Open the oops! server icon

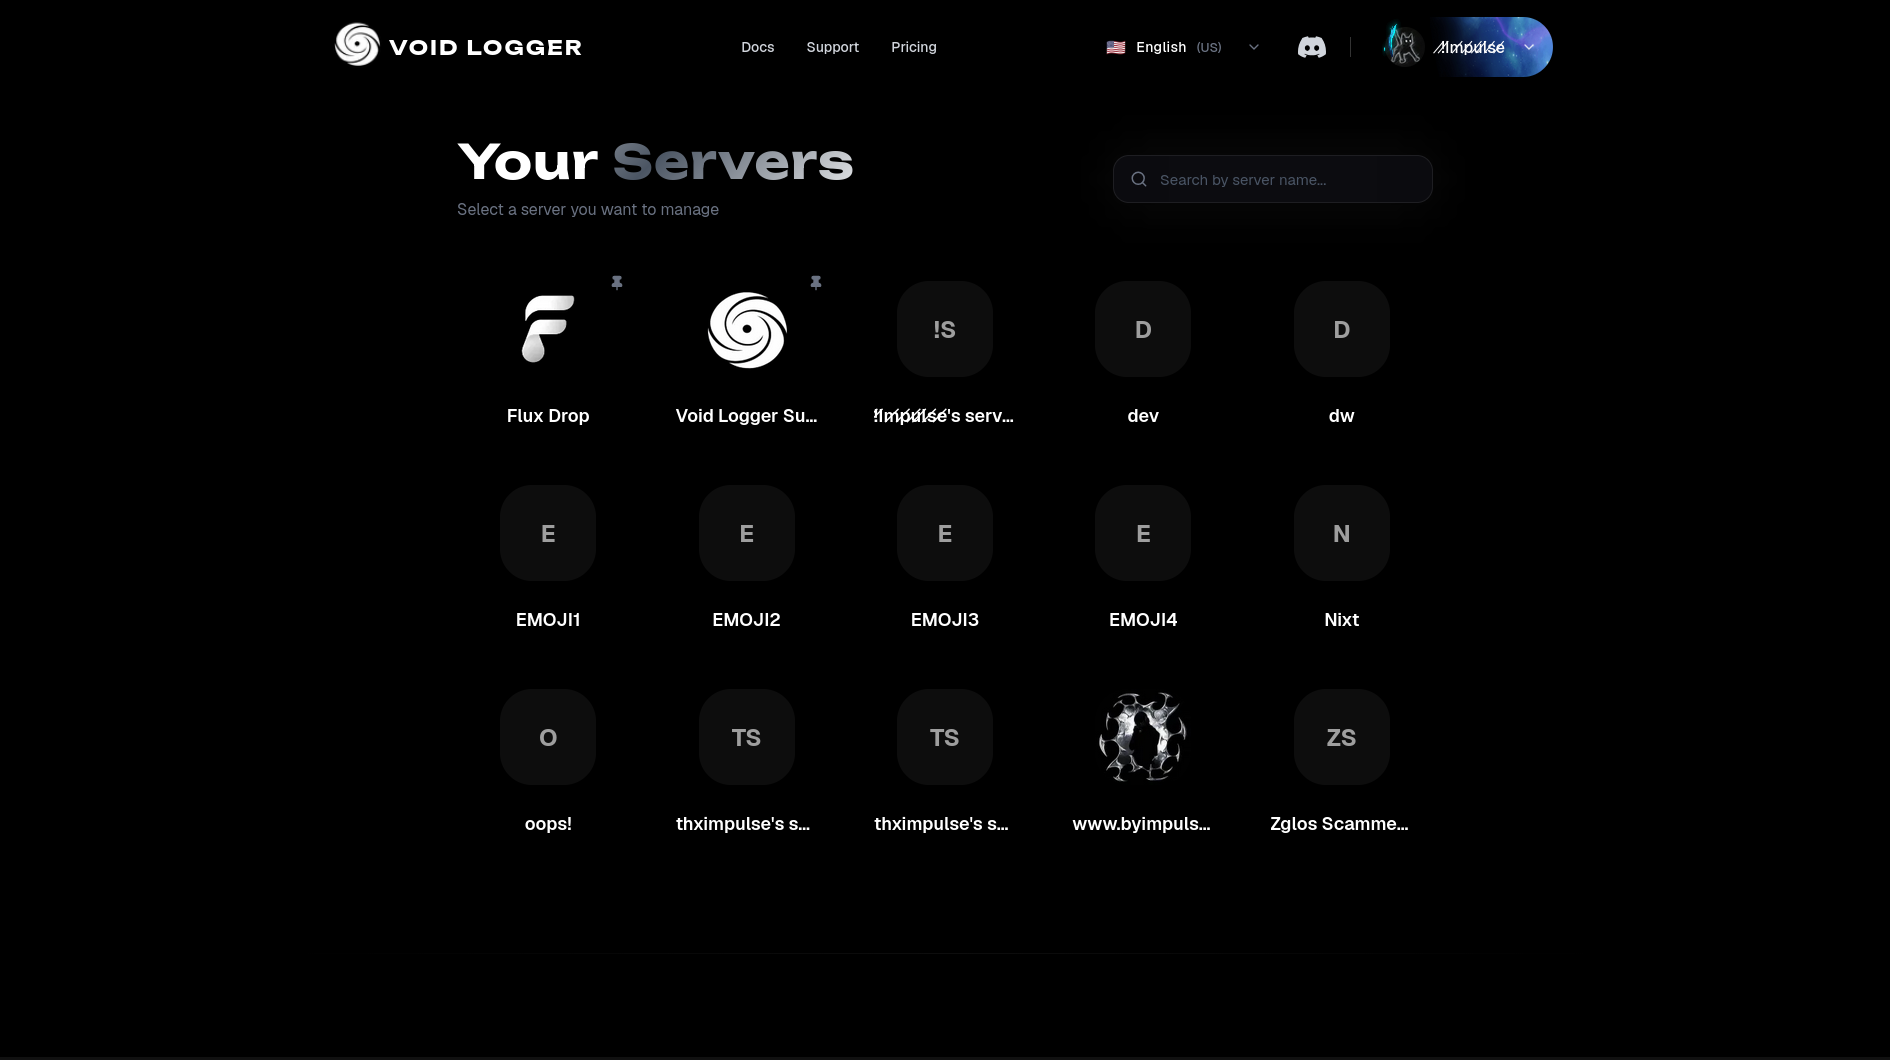point(548,737)
